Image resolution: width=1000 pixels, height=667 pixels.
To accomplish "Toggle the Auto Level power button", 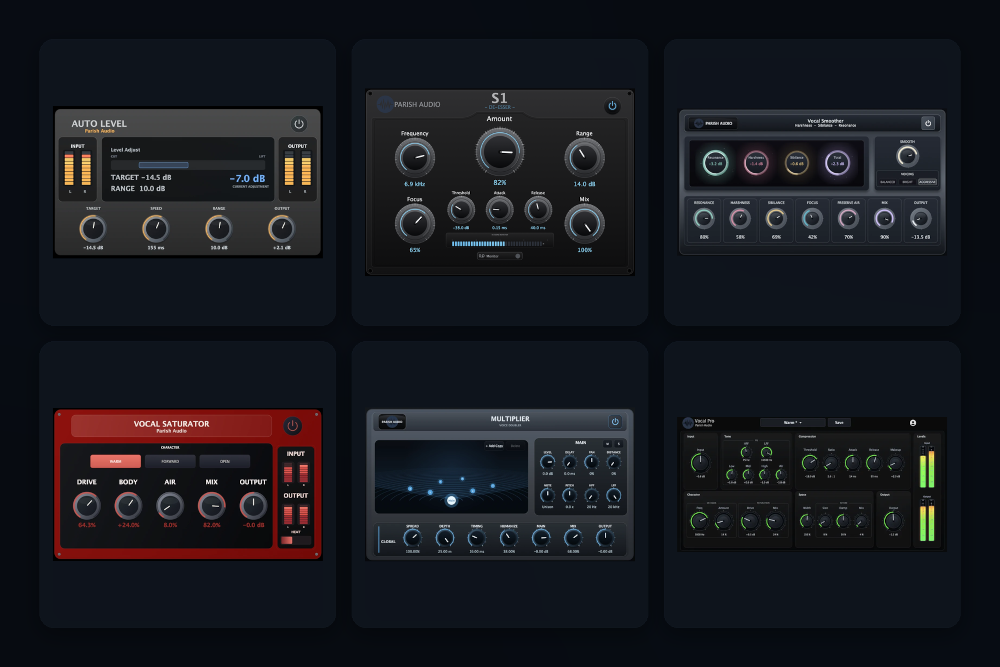I will tap(298, 124).
